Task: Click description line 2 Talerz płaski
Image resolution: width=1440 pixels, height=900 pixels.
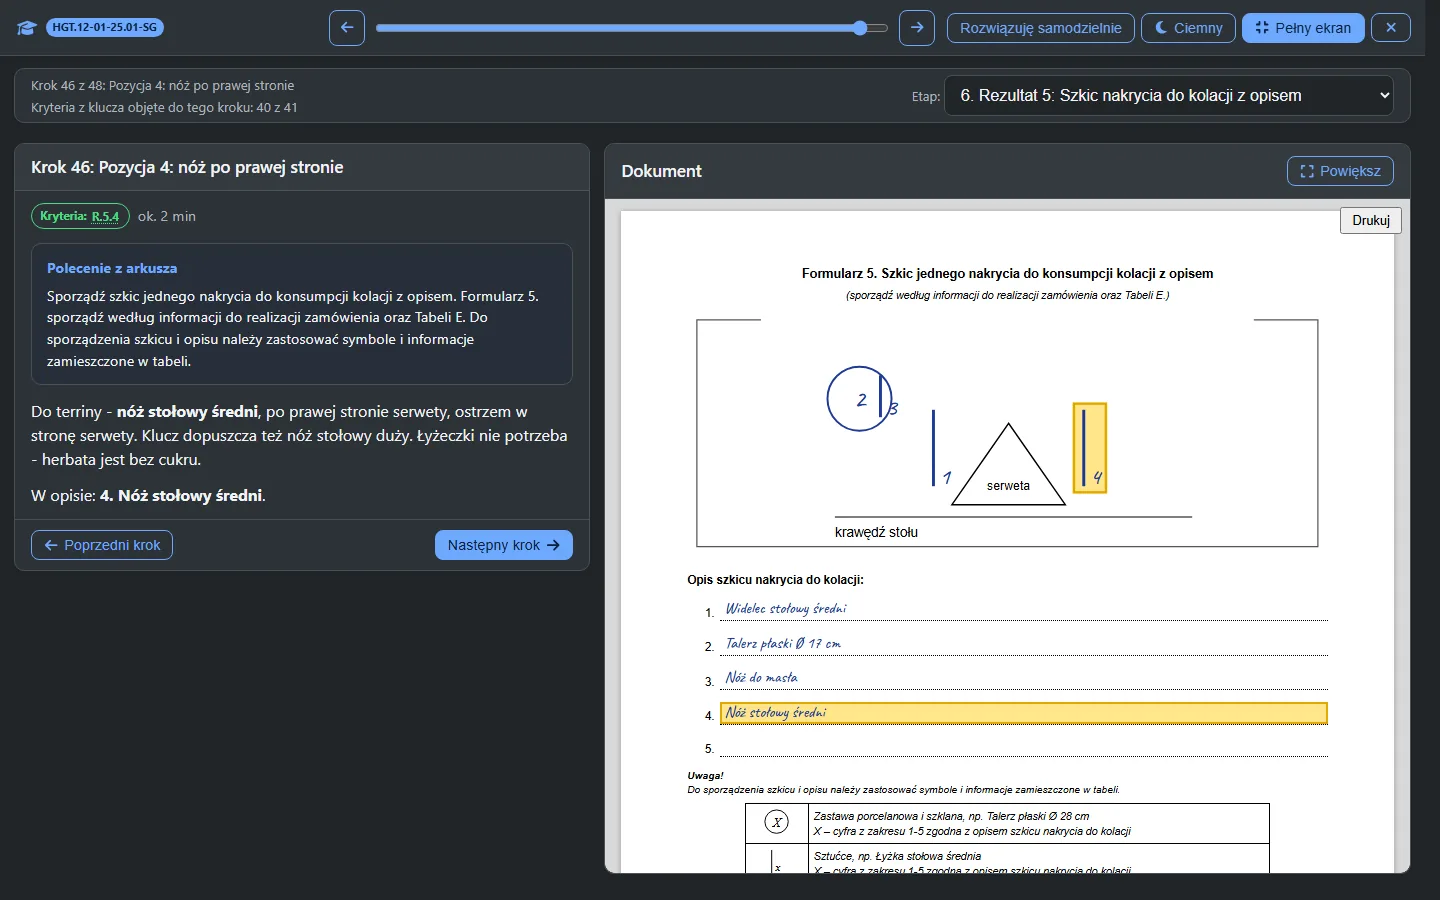Action: point(1024,644)
